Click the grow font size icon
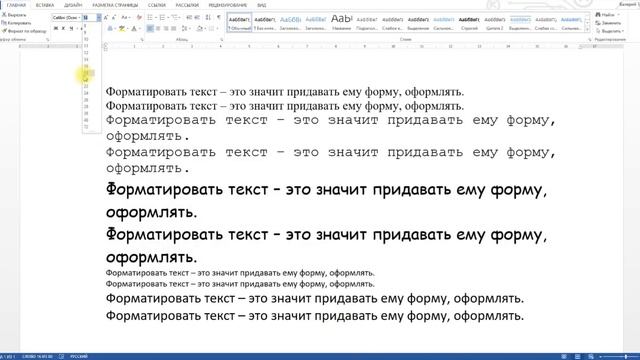 [x=106, y=18]
